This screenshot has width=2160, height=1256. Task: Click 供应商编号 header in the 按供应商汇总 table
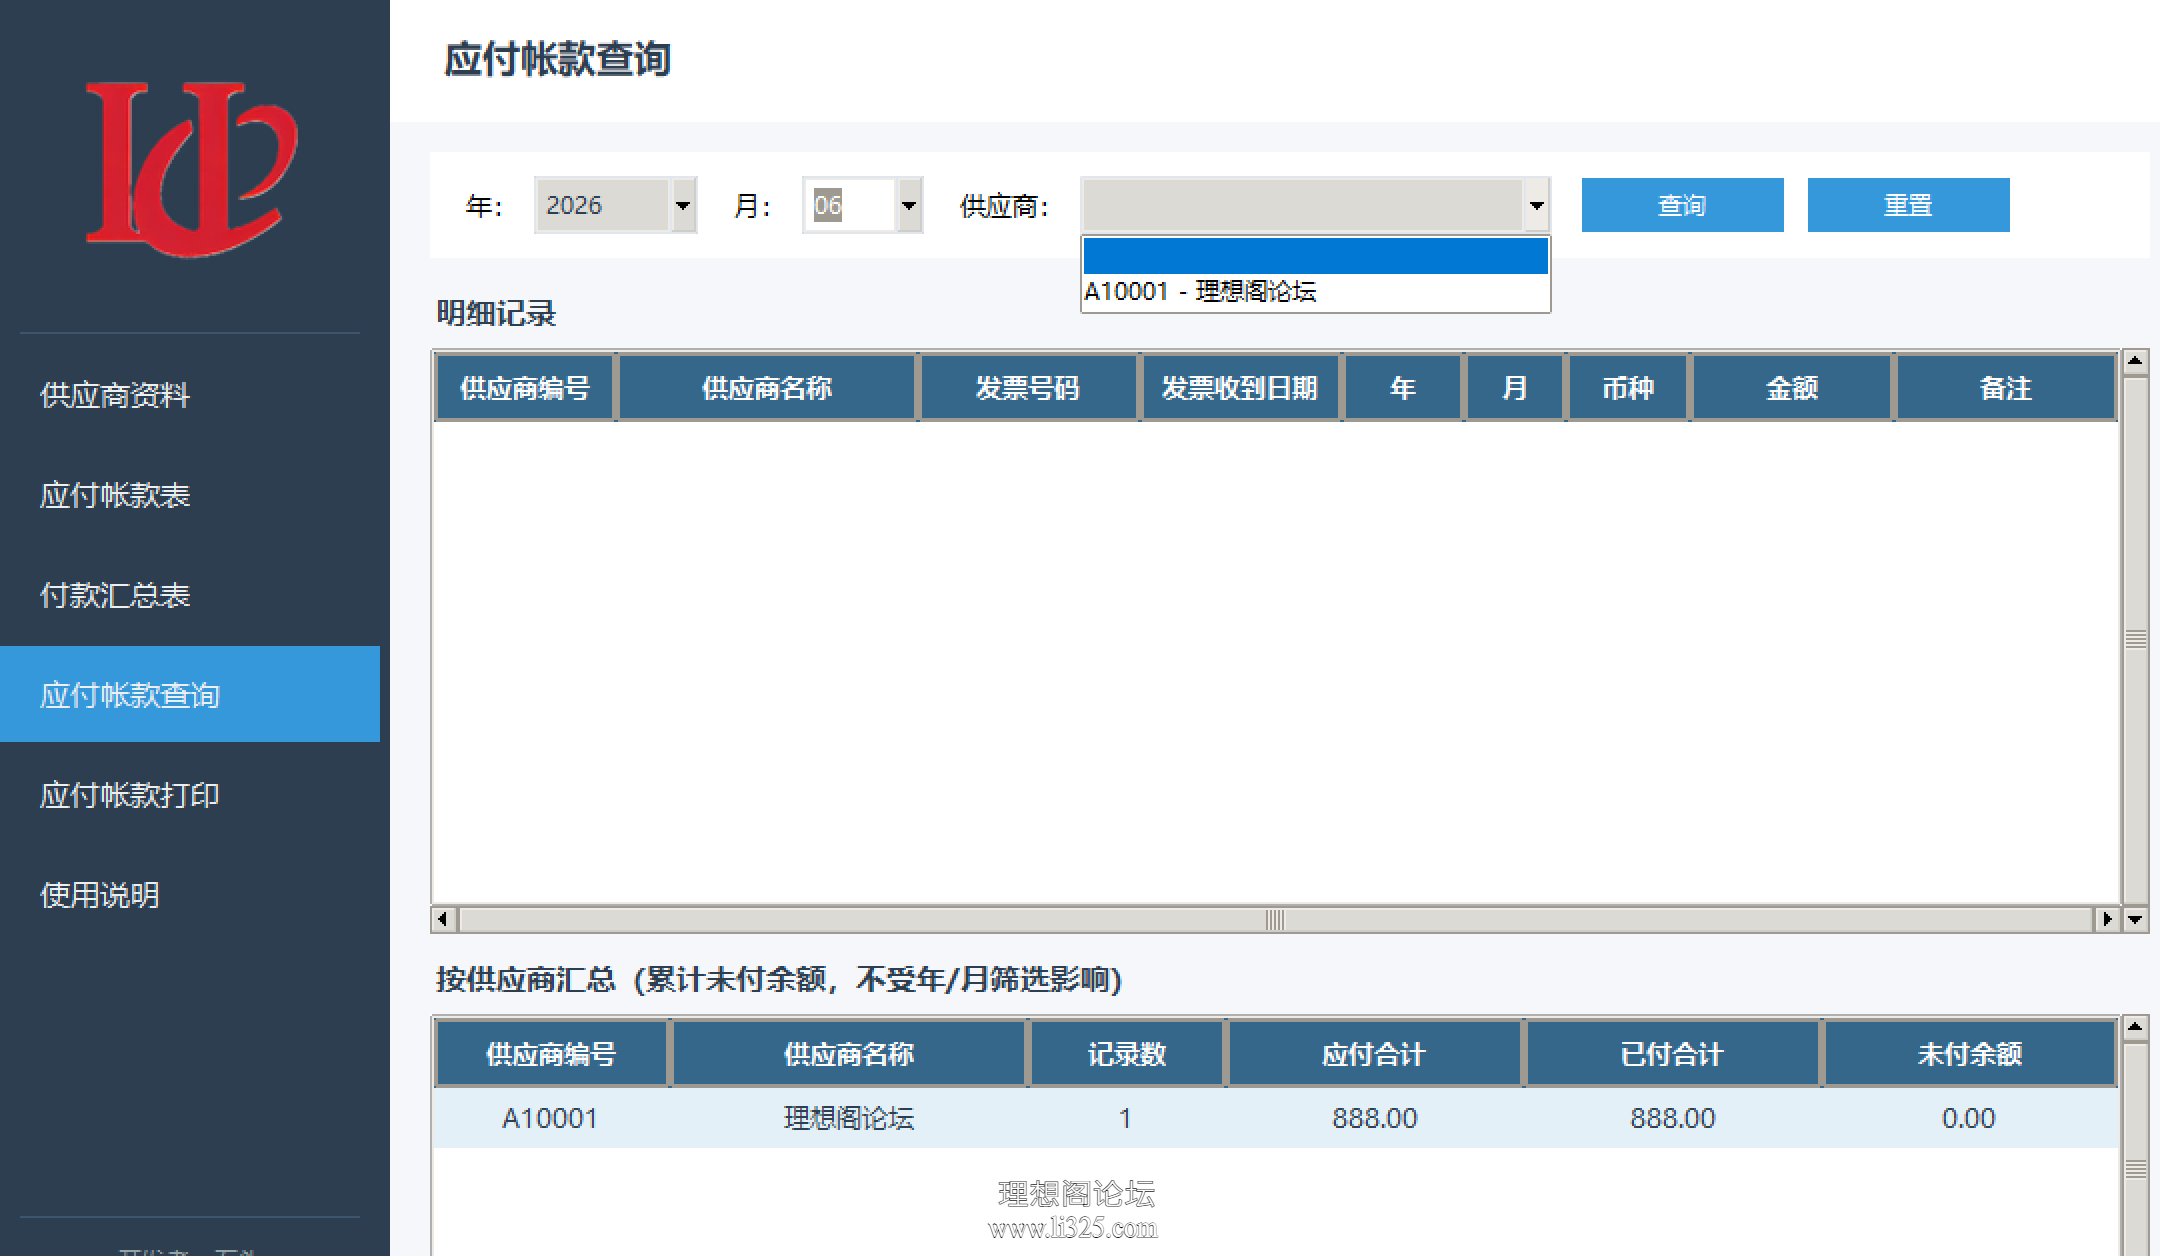coord(551,1054)
